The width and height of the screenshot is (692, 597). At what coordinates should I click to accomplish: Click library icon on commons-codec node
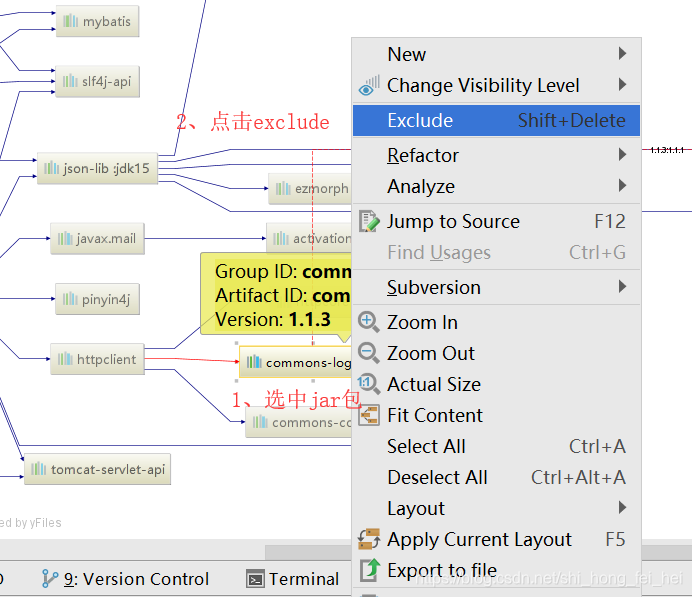tap(260, 422)
